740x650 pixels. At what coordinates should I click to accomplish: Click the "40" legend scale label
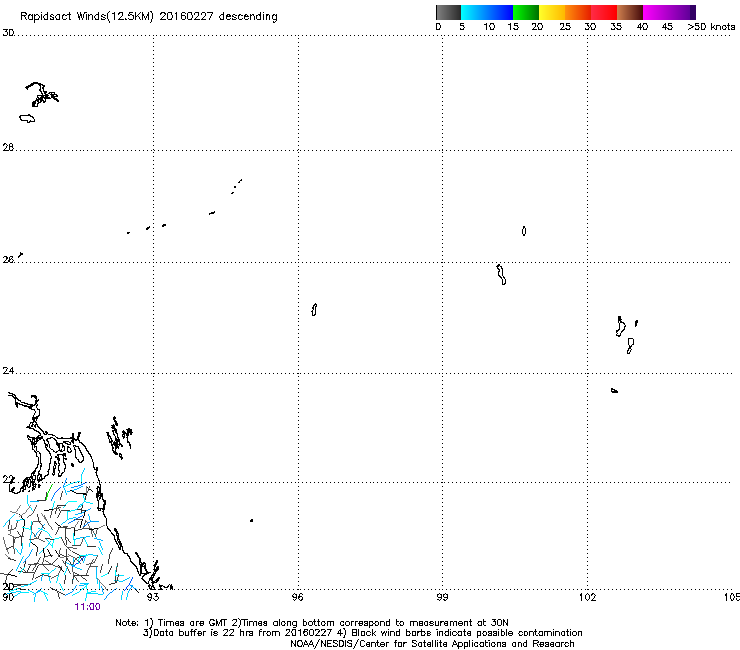click(x=642, y=27)
